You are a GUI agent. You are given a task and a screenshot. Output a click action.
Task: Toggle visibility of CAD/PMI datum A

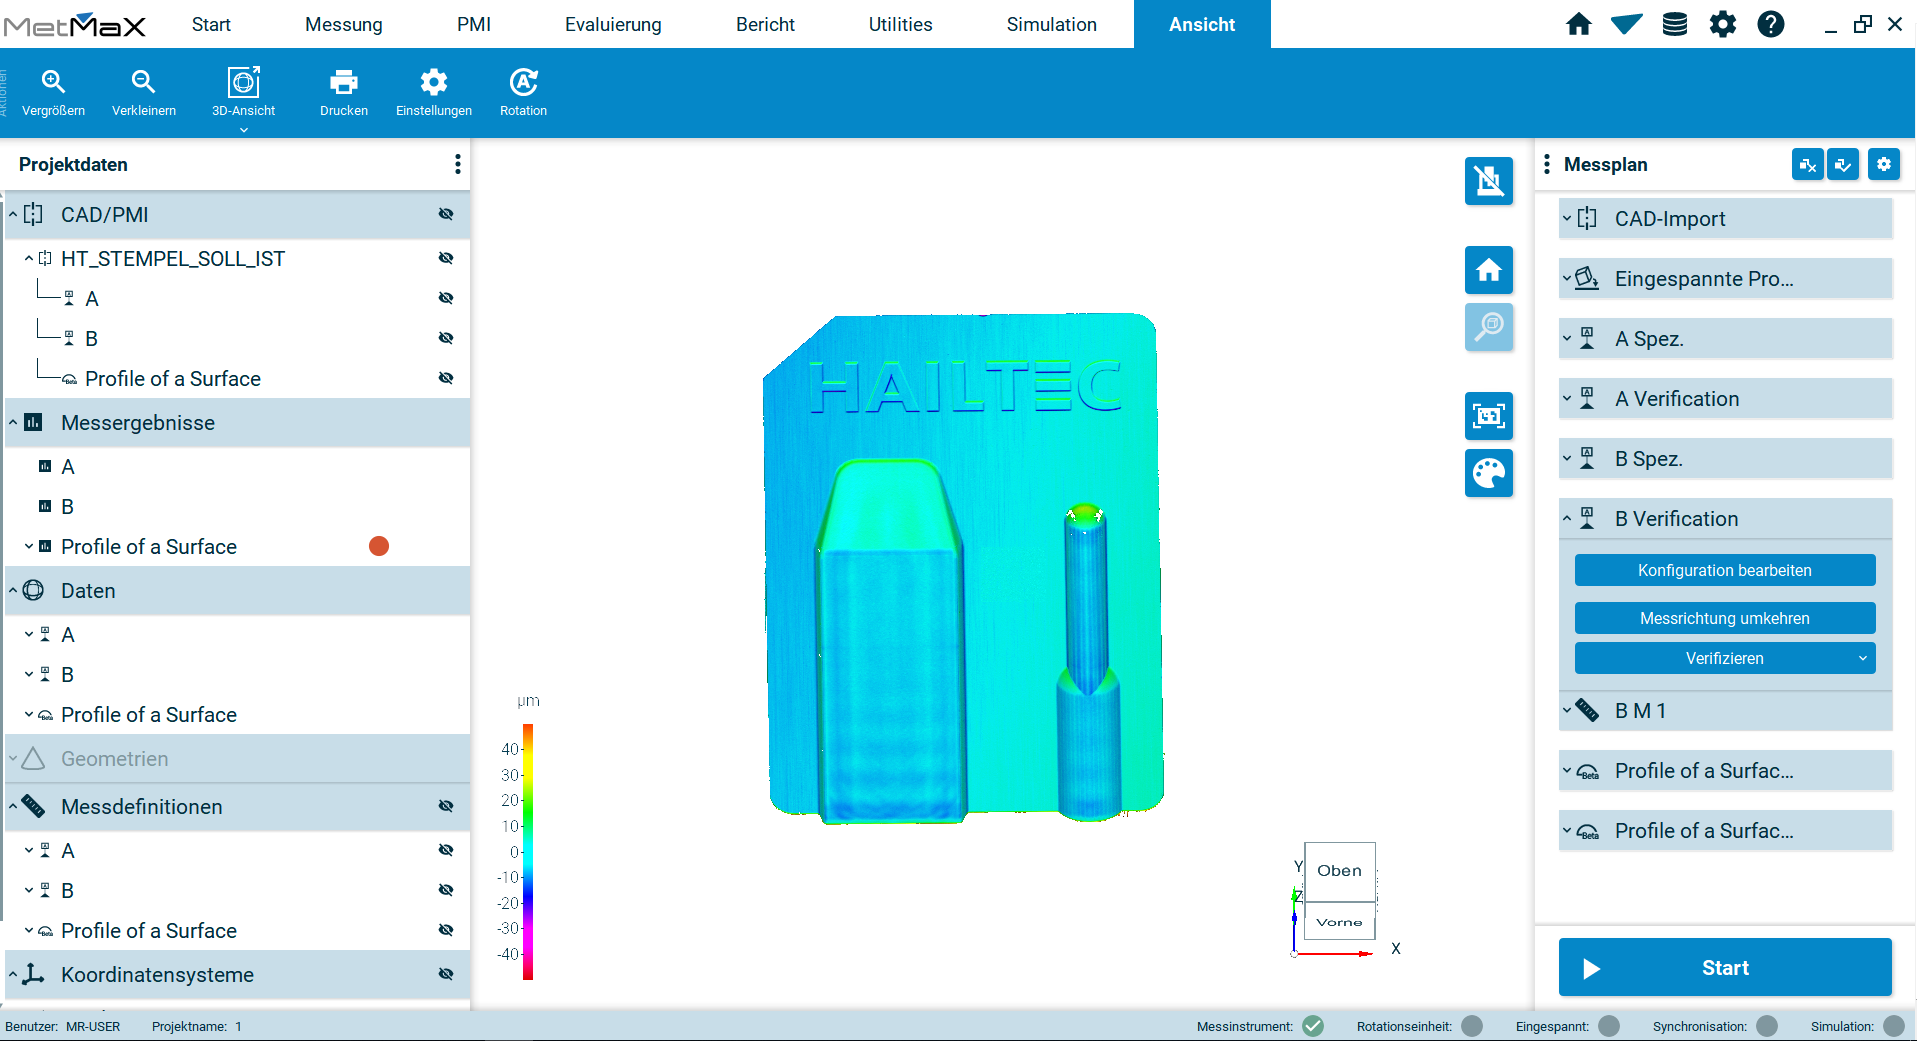point(446,298)
